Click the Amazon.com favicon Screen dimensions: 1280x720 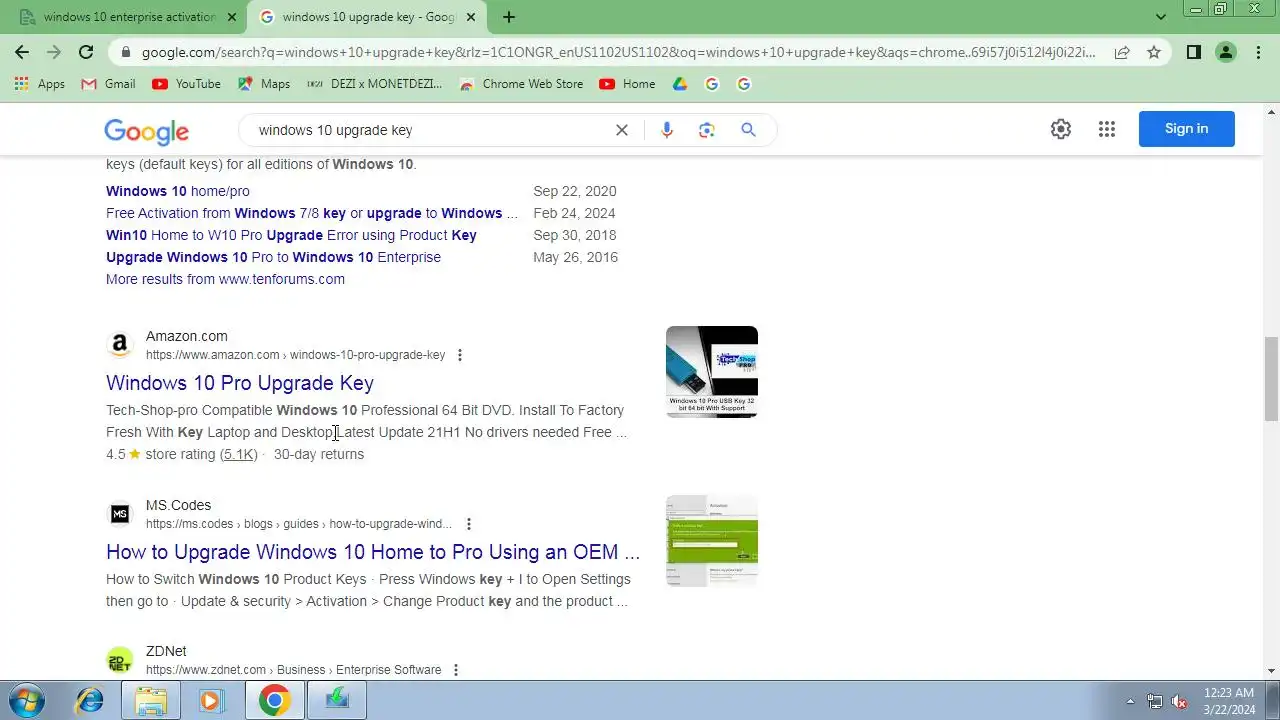coord(120,345)
